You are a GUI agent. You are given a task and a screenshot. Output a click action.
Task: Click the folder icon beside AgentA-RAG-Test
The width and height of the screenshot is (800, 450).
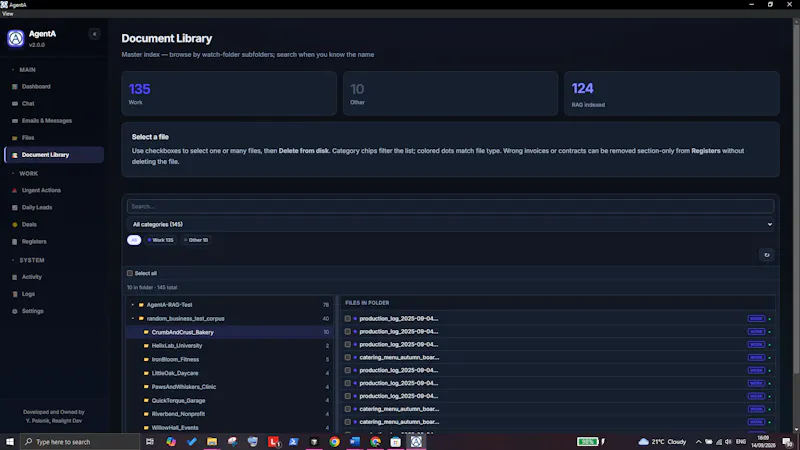(141, 305)
